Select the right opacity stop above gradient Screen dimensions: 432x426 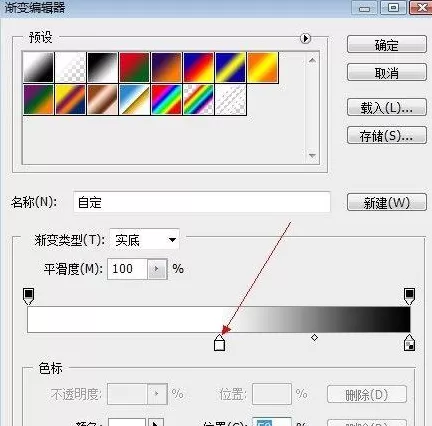(x=409, y=296)
